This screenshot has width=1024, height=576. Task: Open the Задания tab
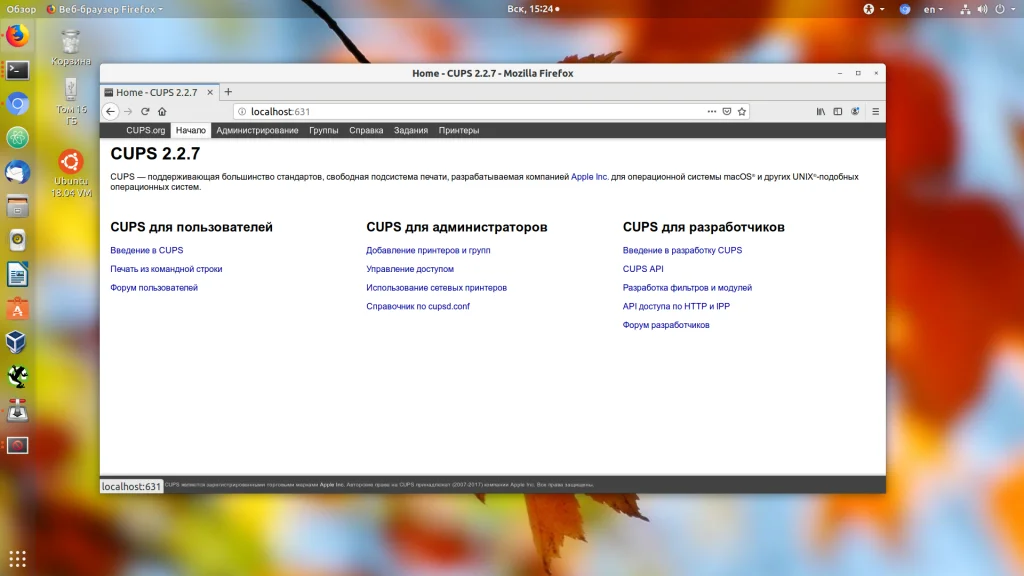point(411,131)
